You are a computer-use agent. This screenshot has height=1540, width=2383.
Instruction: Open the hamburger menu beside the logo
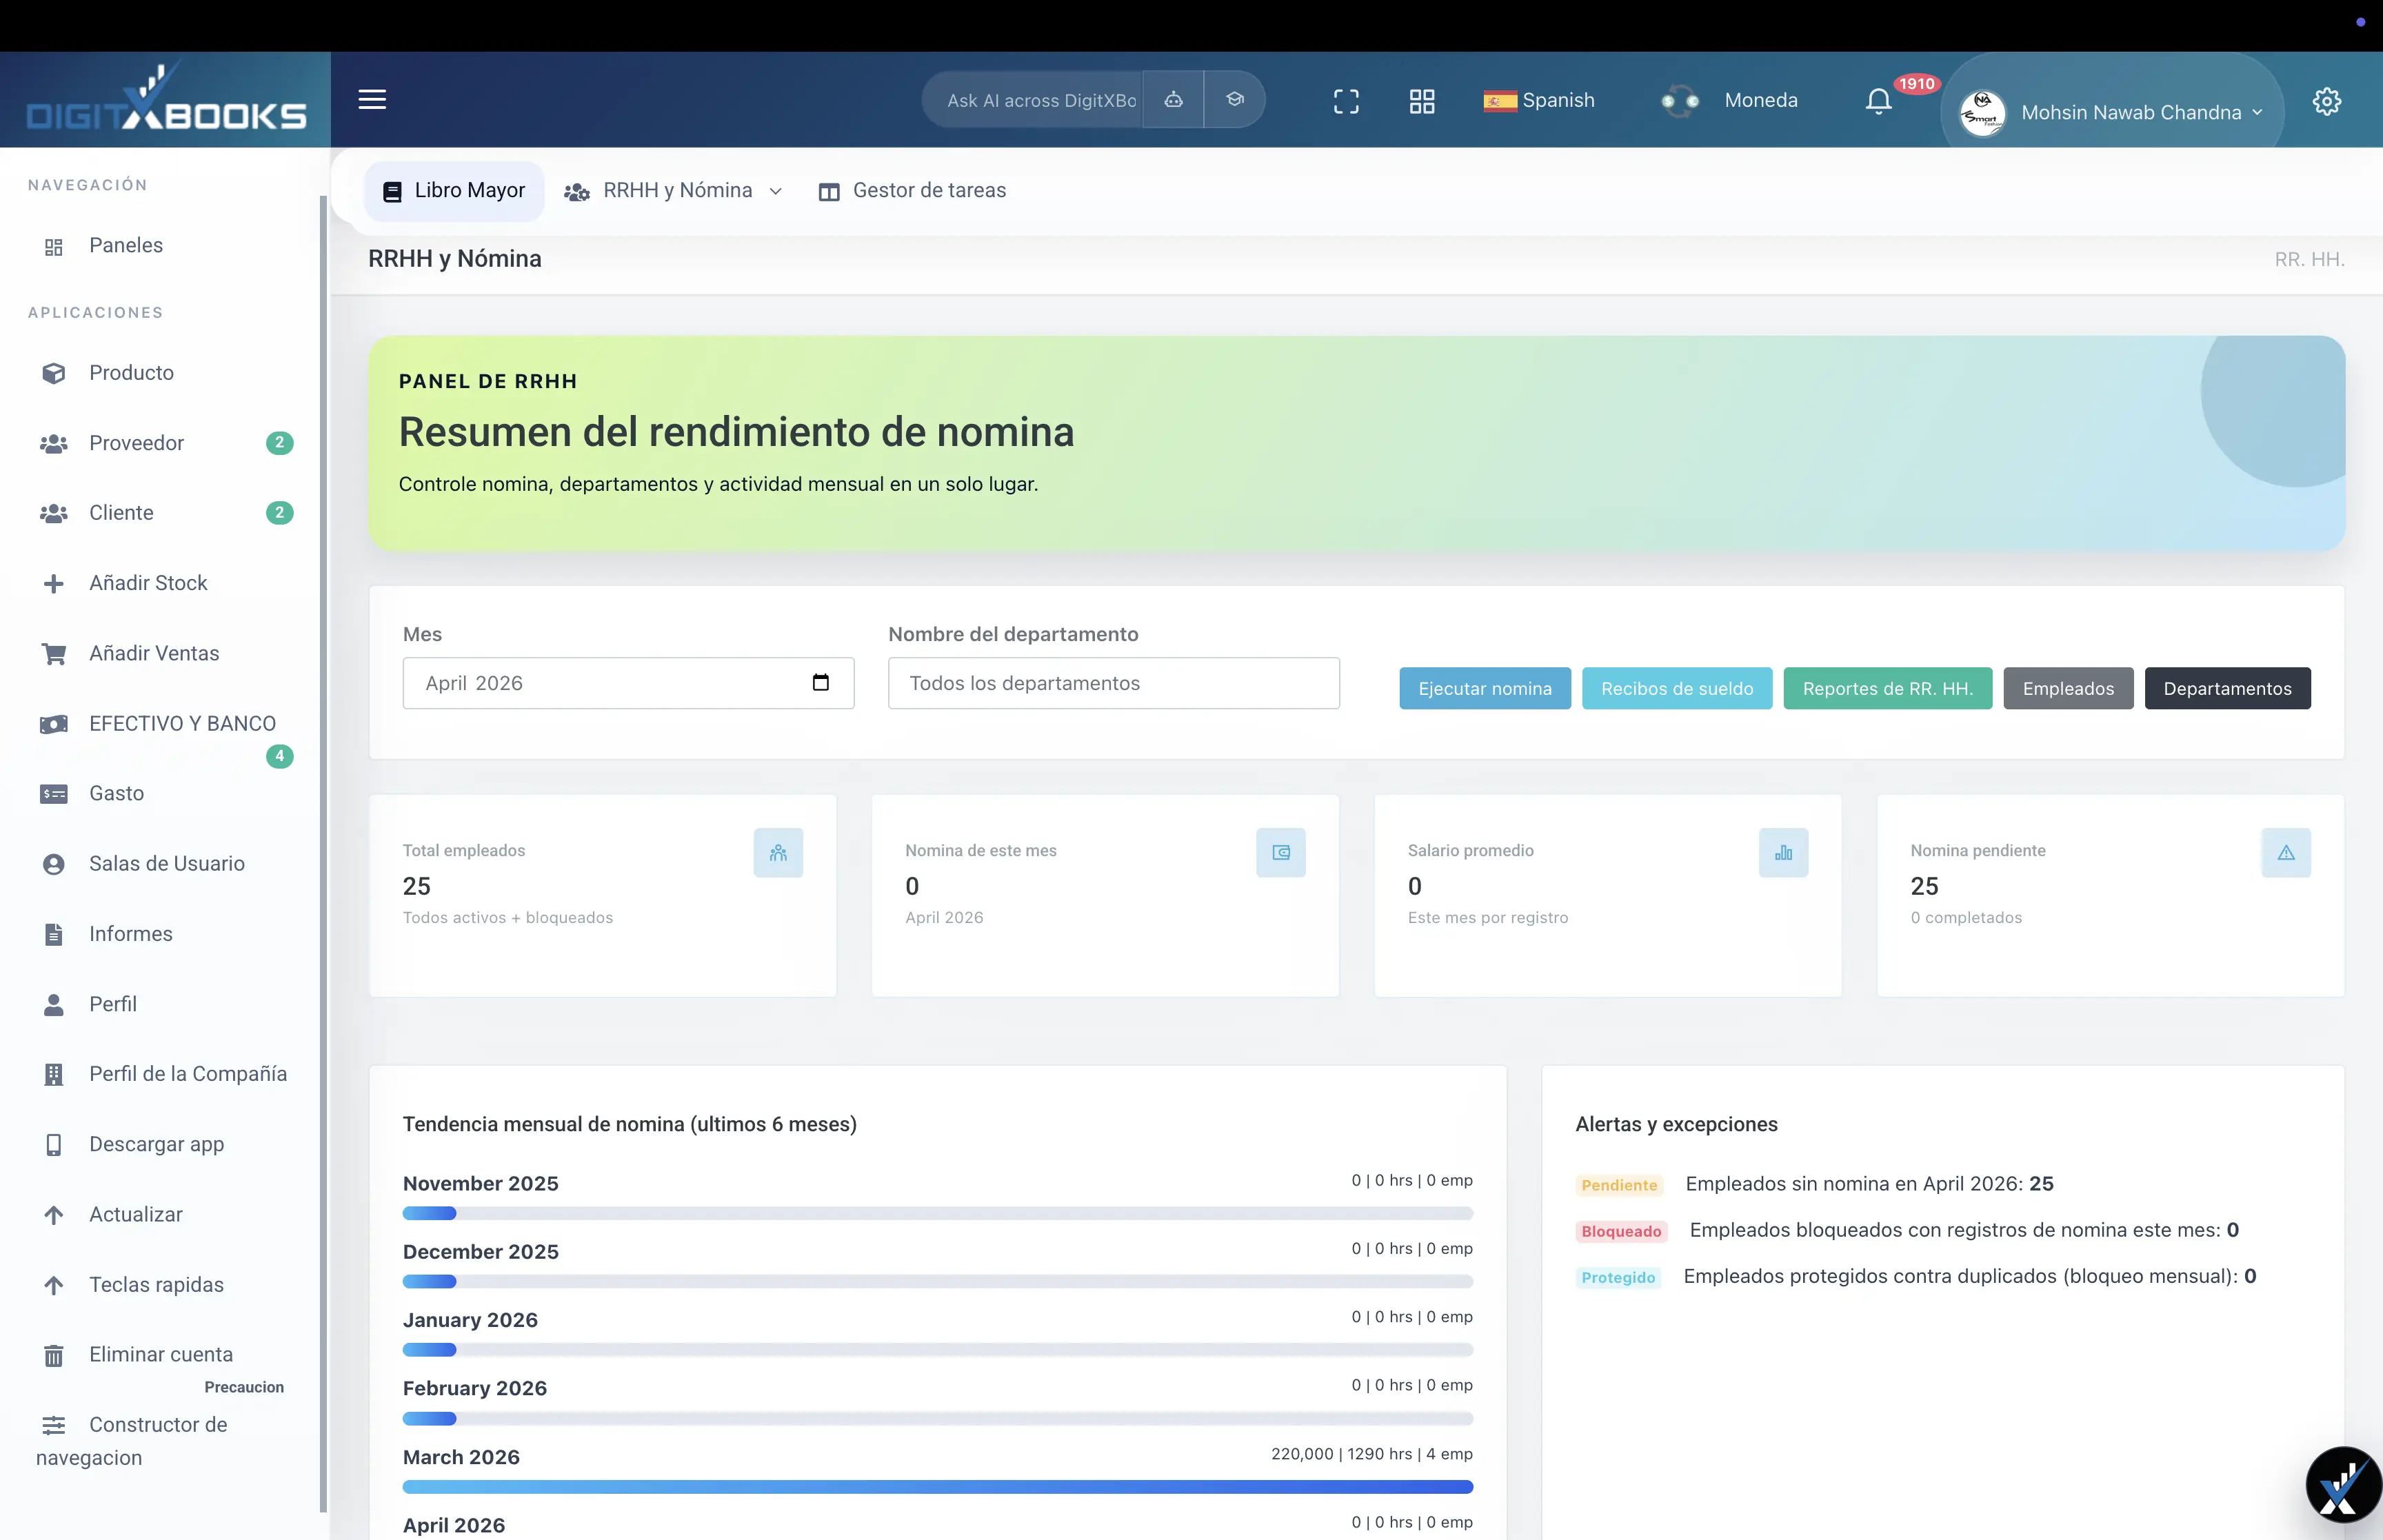[x=371, y=99]
